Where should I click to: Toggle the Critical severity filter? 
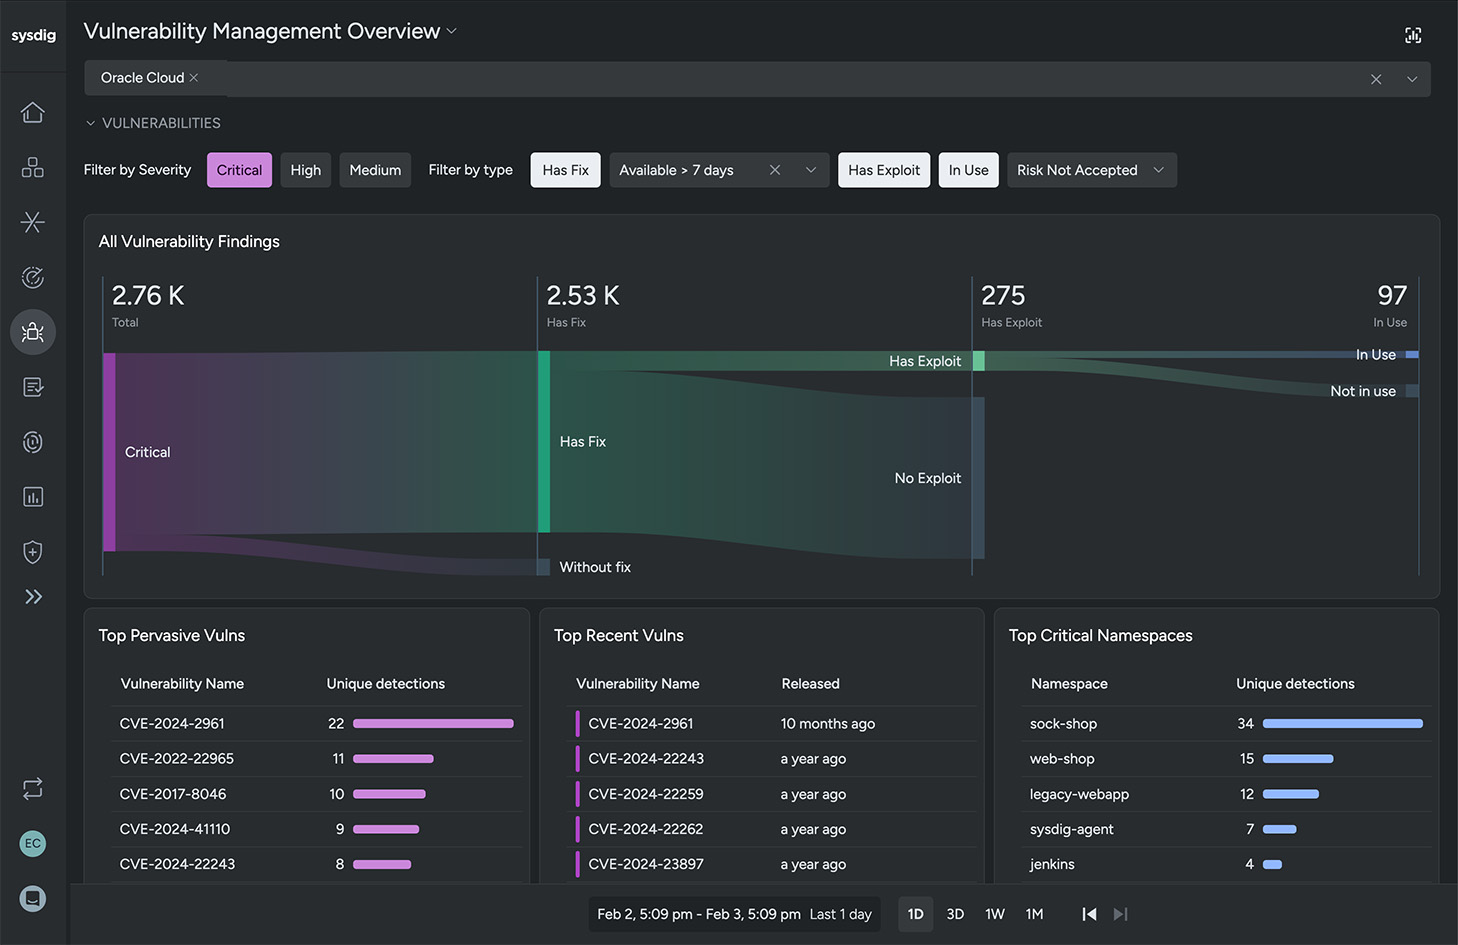point(239,170)
